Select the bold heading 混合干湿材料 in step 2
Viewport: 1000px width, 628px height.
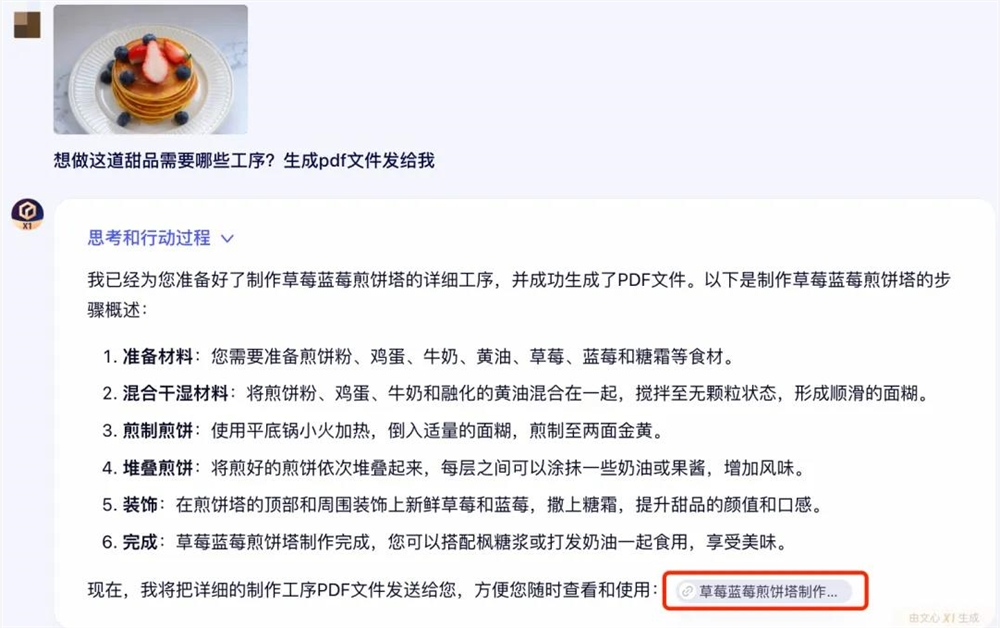point(175,393)
